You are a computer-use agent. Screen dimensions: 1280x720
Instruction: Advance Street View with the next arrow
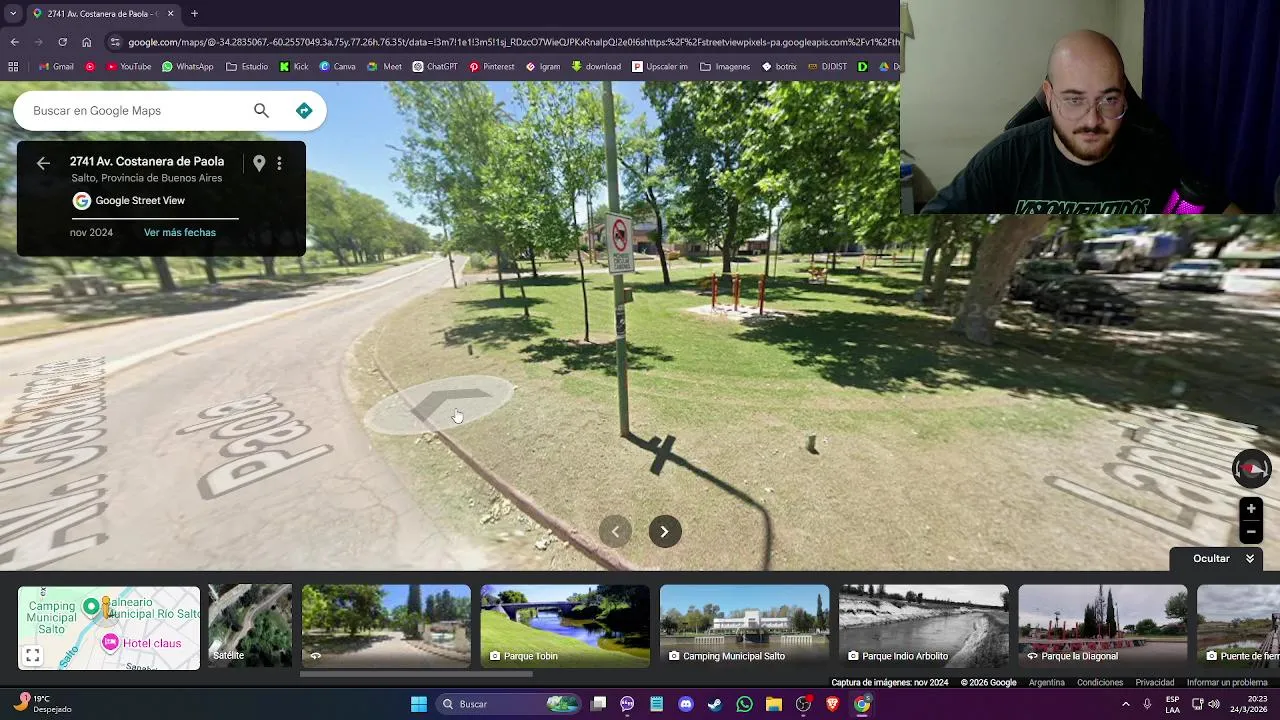(x=664, y=532)
